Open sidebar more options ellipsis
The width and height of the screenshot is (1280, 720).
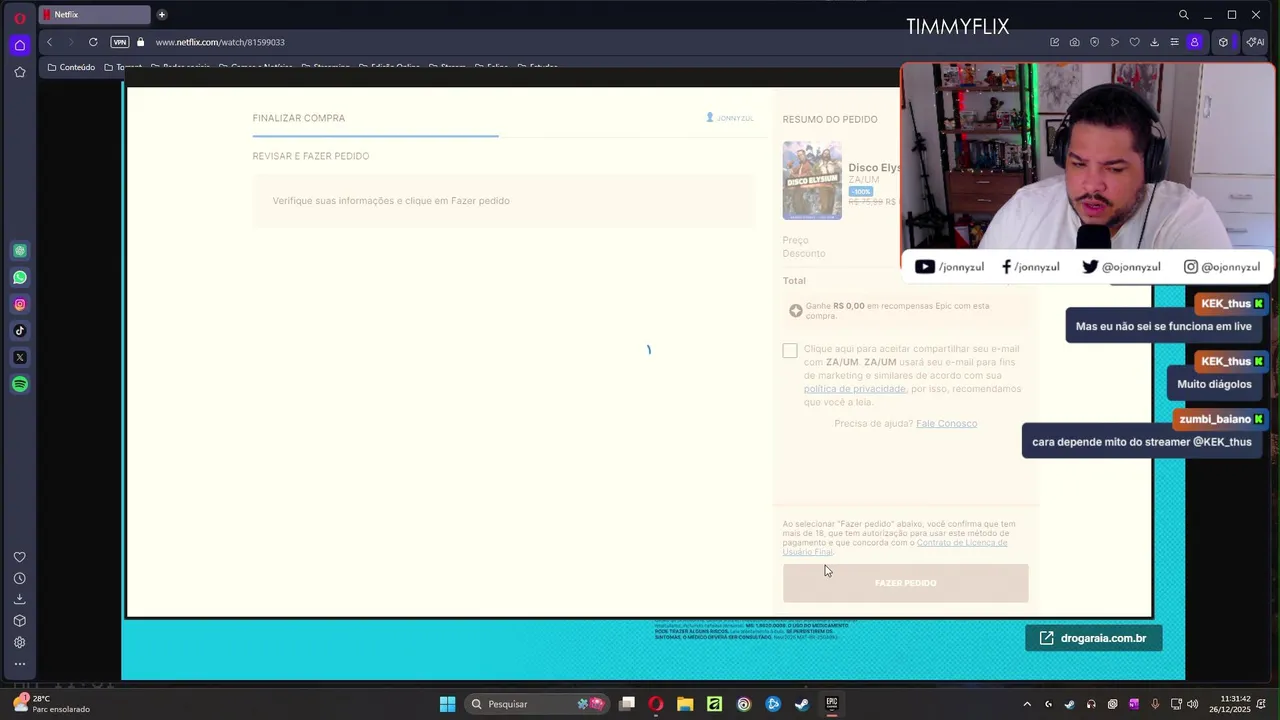(19, 664)
